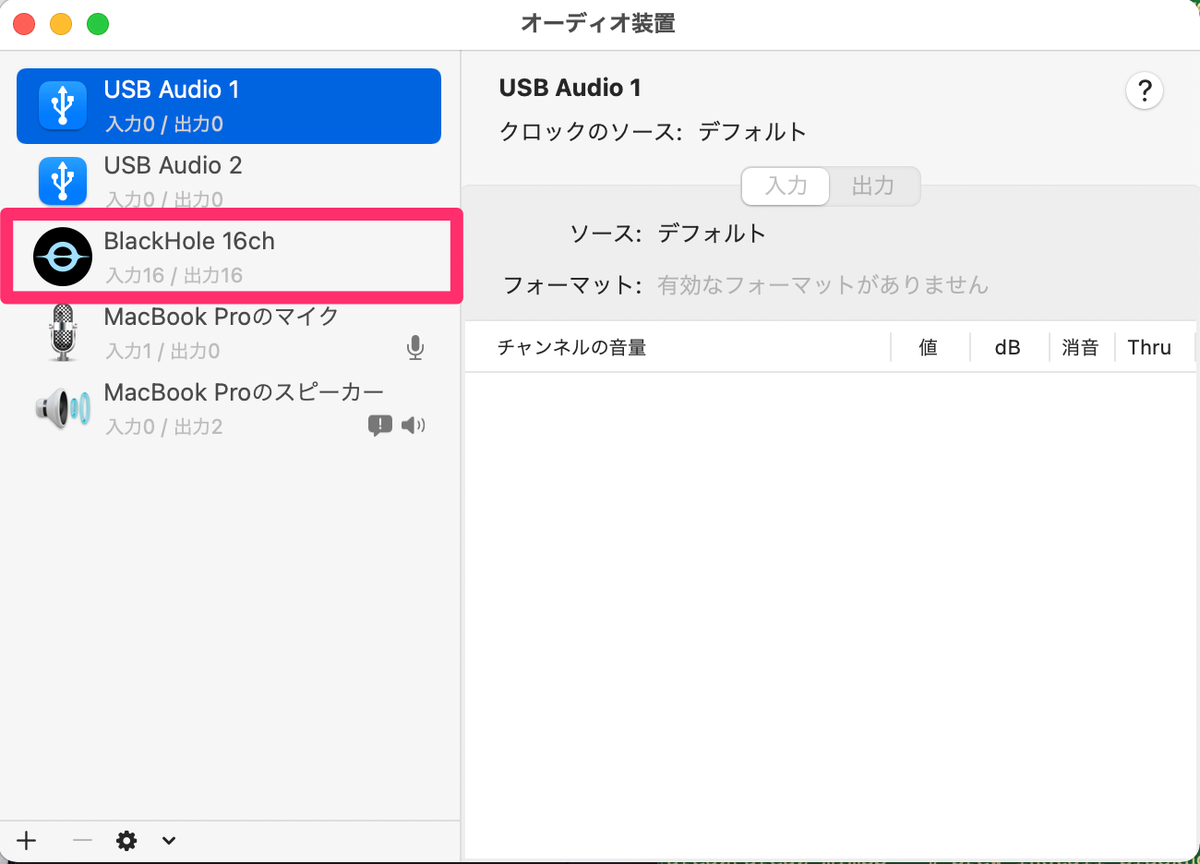The image size is (1200, 864).
Task: Click 入力1 / 出力0 text under マイク
Action: pos(163,351)
